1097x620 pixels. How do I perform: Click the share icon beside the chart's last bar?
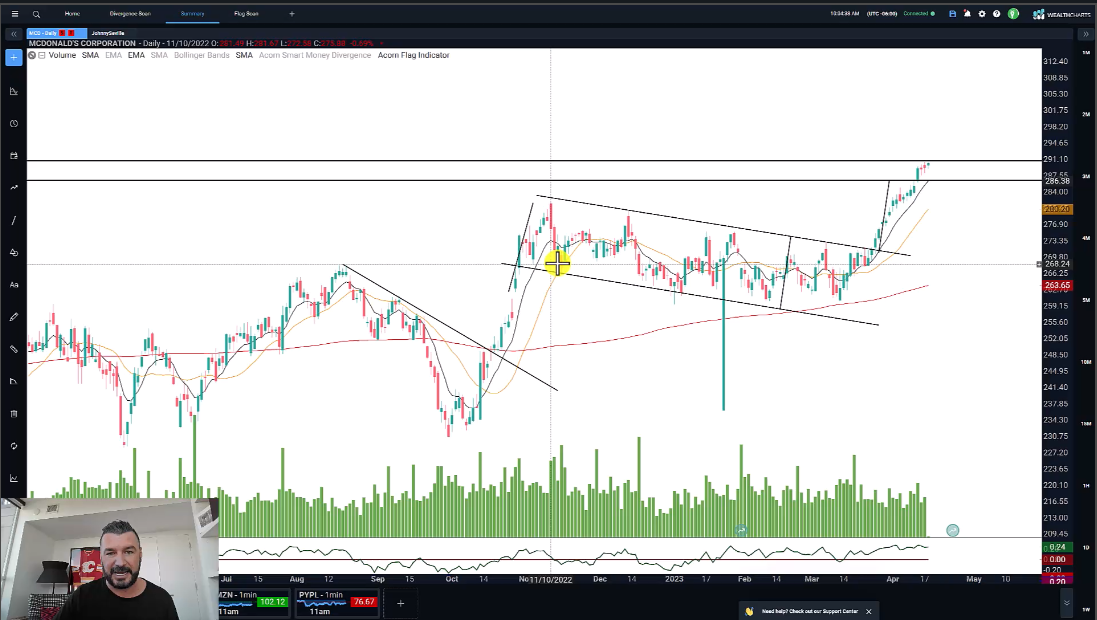pyautogui.click(x=952, y=530)
